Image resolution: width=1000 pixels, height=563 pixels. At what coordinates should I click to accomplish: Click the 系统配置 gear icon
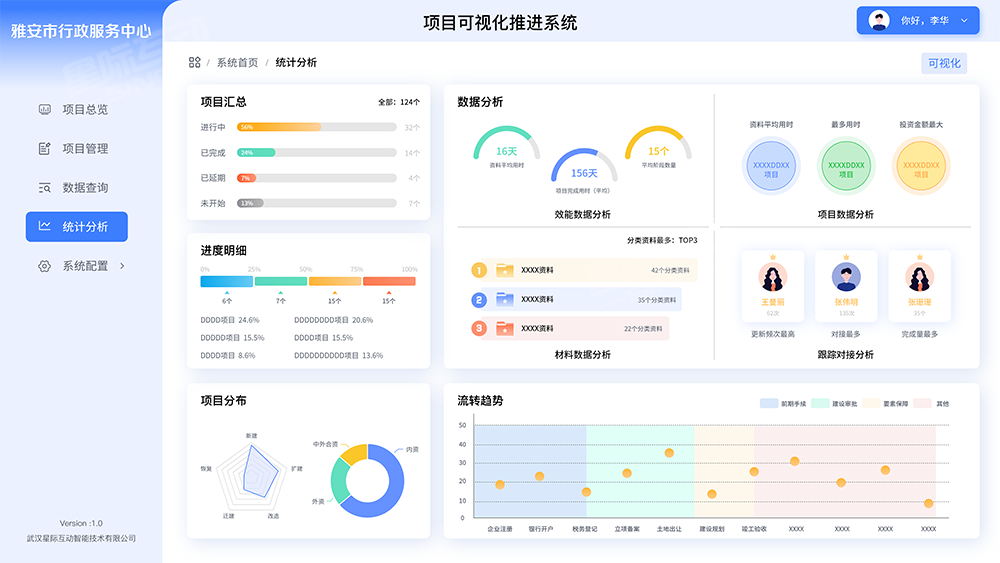pyautogui.click(x=44, y=266)
